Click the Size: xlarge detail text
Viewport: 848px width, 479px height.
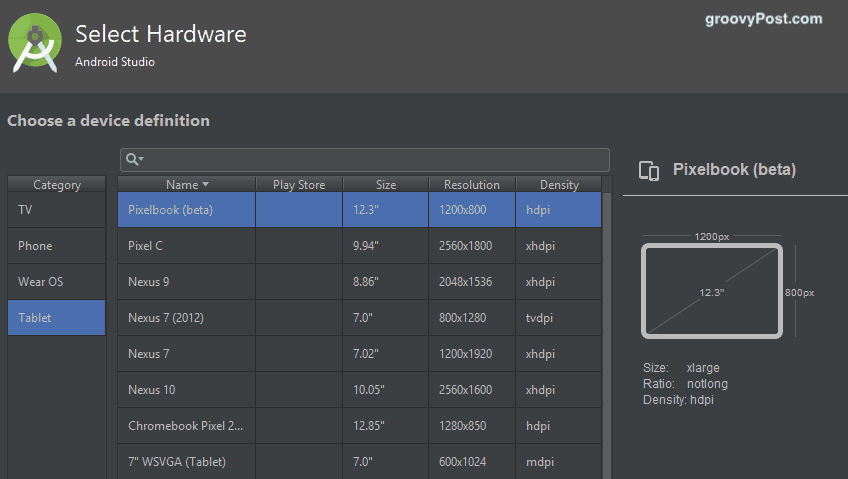coord(681,368)
